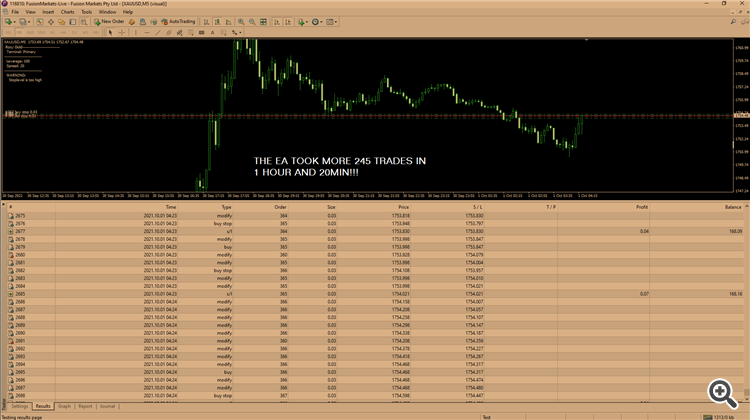This screenshot has height=420, width=750.
Task: Sort results by the Price column header
Action: [373, 207]
